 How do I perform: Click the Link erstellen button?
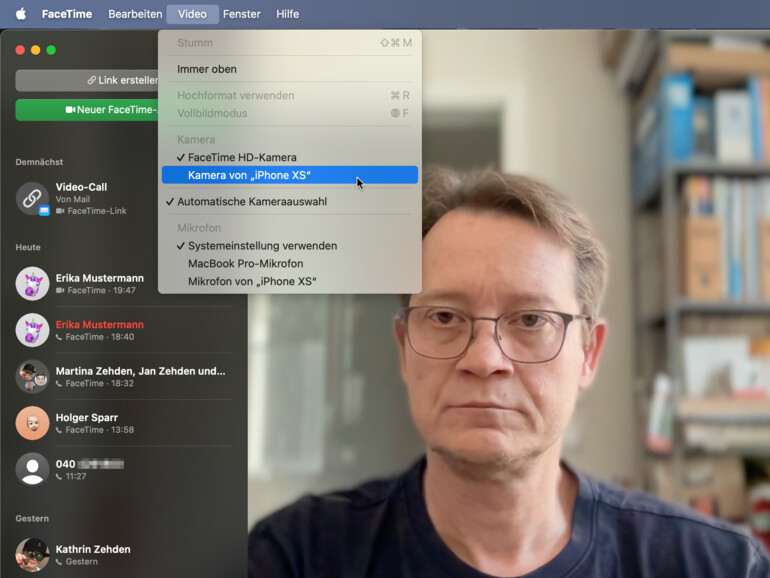coord(87,80)
